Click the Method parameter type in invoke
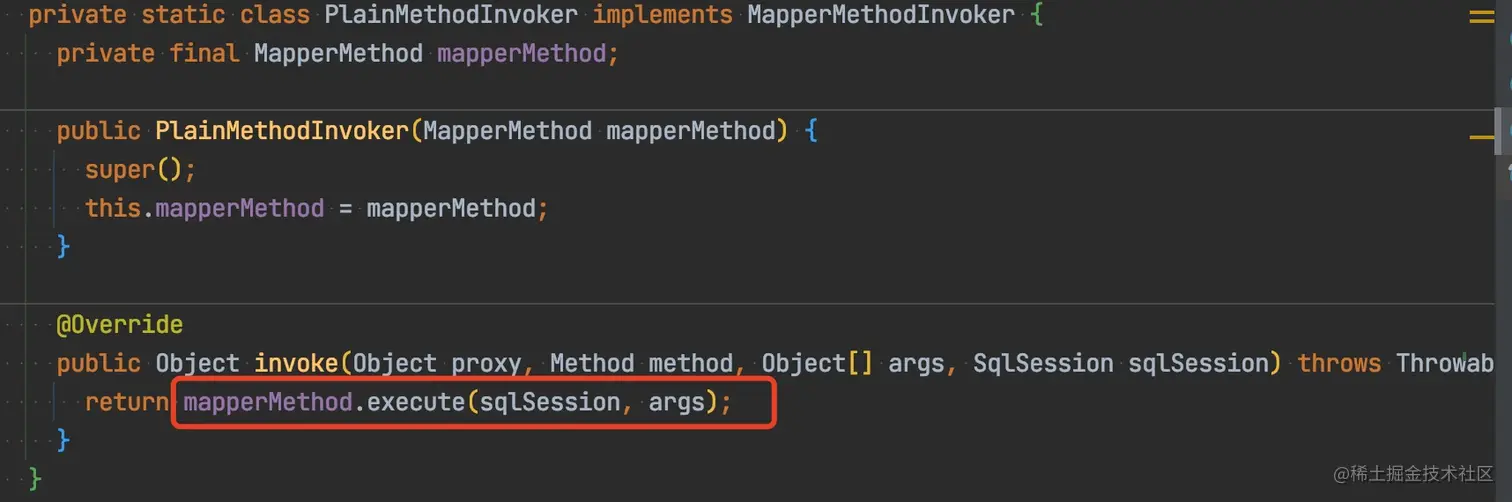The image size is (1512, 502). [592, 363]
